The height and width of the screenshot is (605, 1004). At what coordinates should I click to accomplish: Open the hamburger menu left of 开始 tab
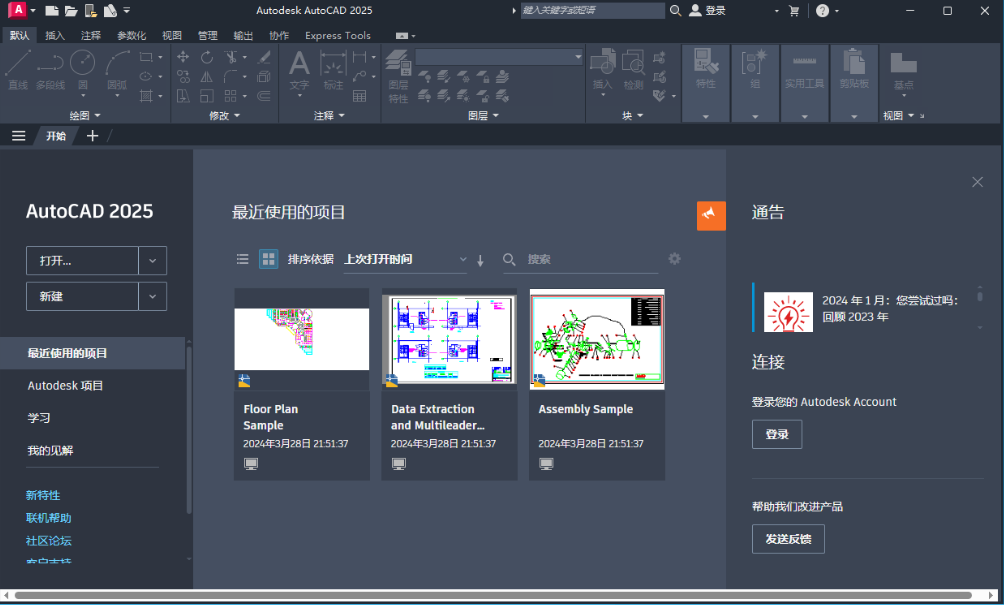[x=19, y=136]
